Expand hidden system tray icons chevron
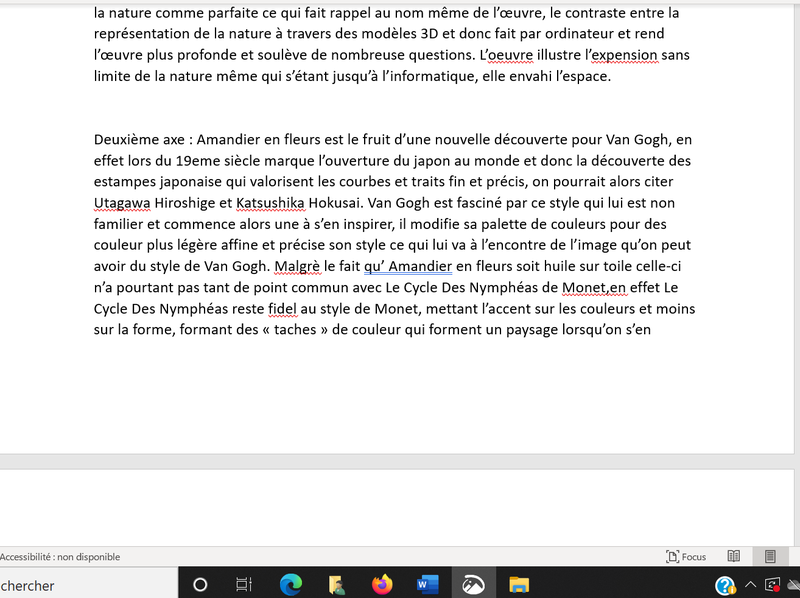Viewport: 800px width, 598px height. [750, 585]
